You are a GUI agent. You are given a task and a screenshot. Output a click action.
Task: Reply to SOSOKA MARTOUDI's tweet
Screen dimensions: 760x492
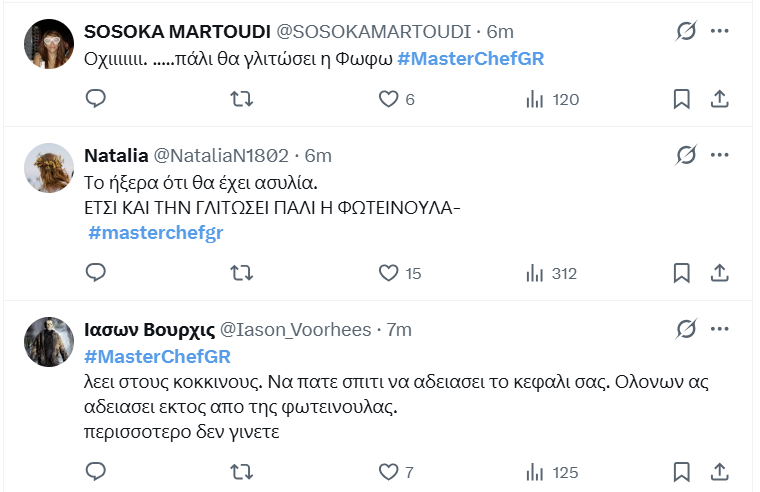tap(96, 99)
